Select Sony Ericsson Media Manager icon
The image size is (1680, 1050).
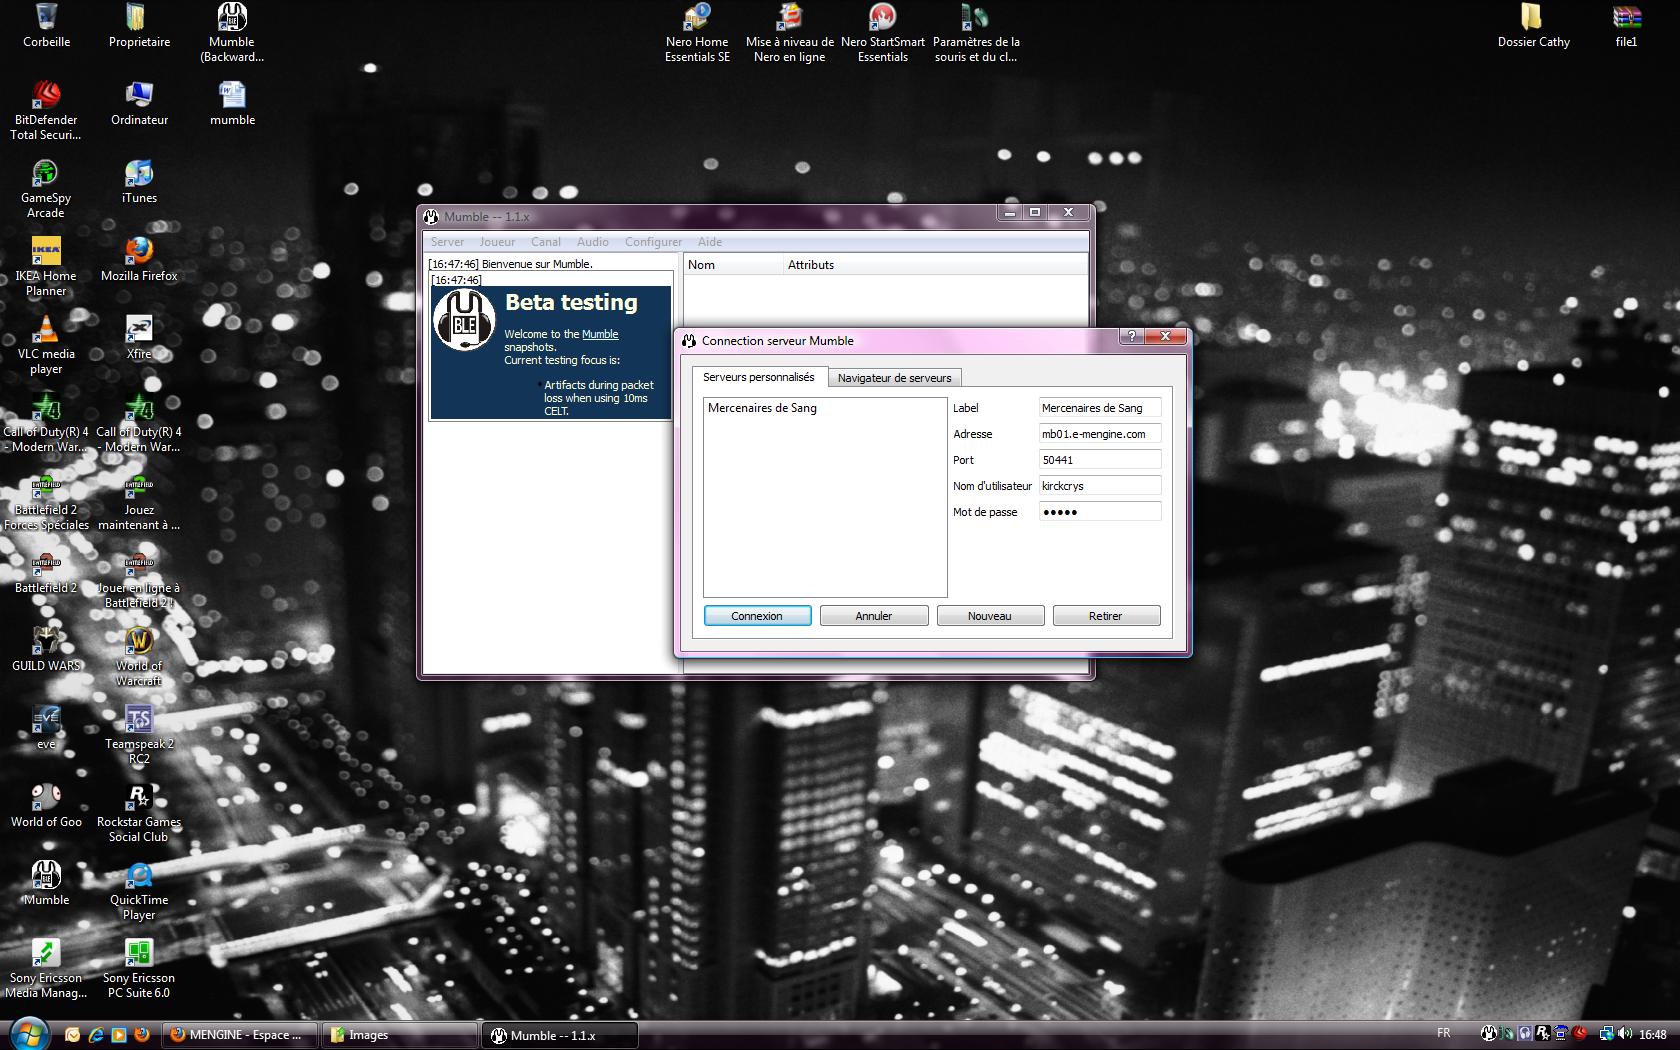pyautogui.click(x=46, y=969)
